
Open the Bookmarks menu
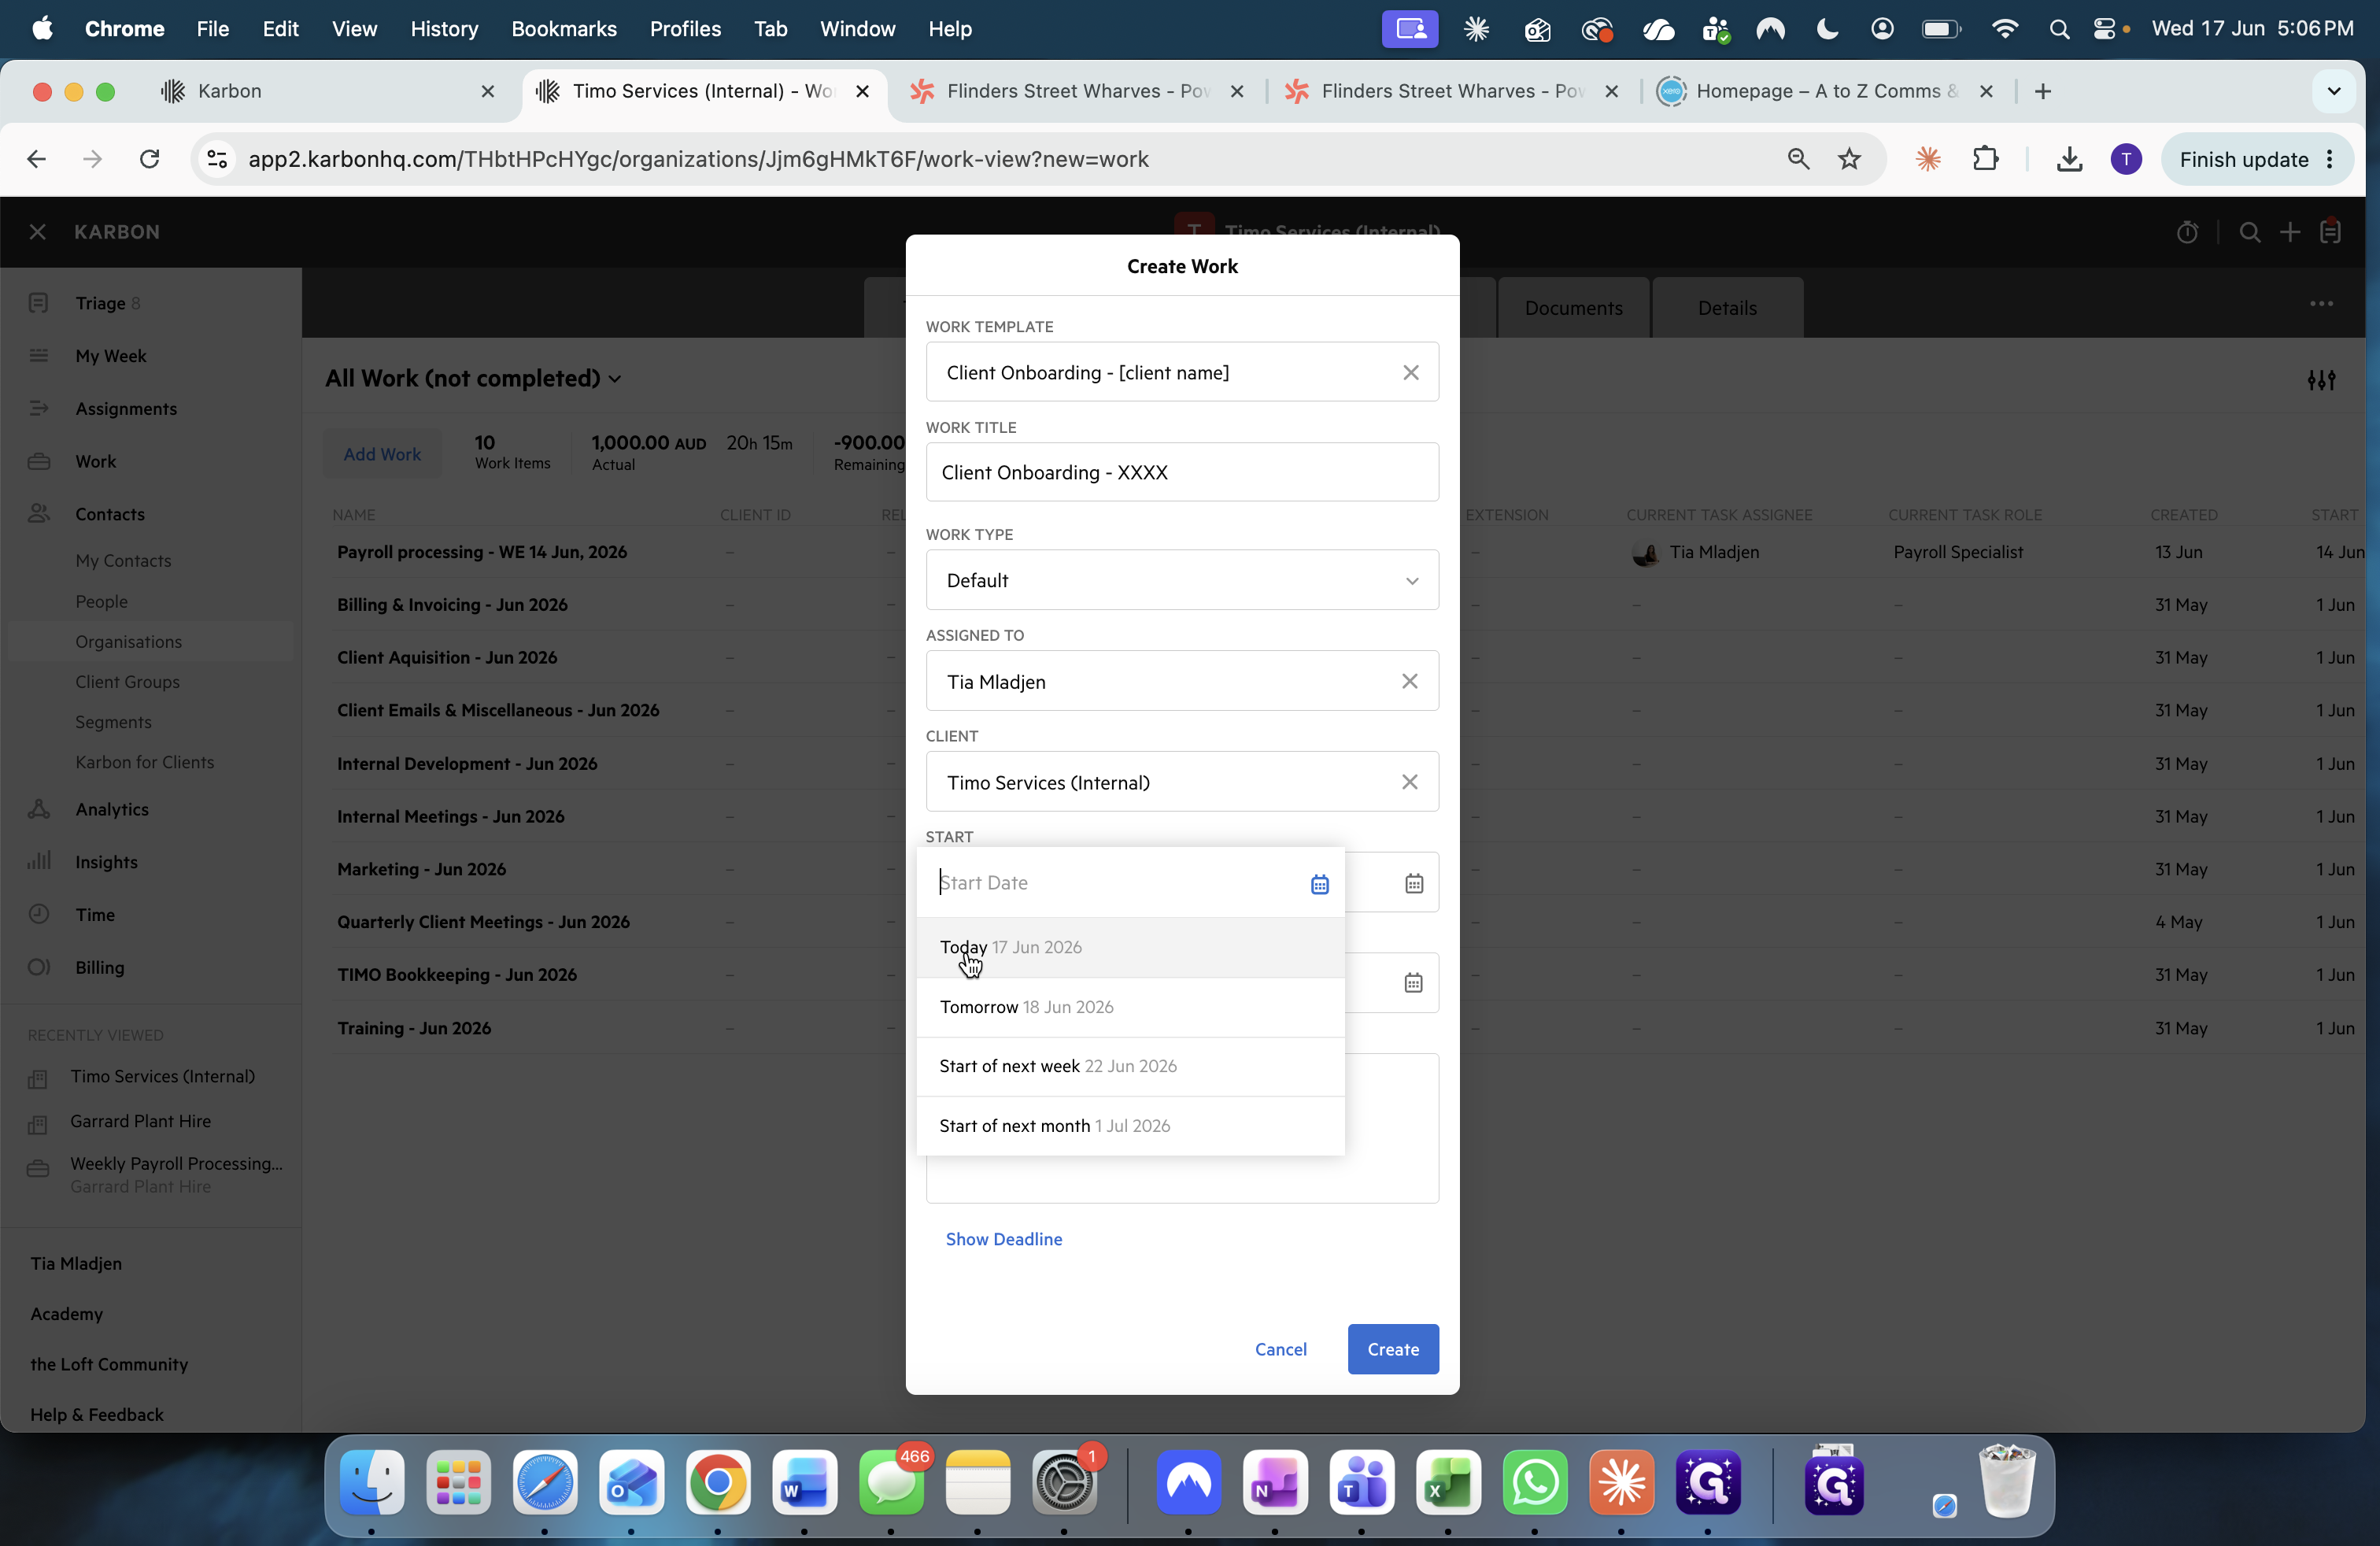pos(564,29)
